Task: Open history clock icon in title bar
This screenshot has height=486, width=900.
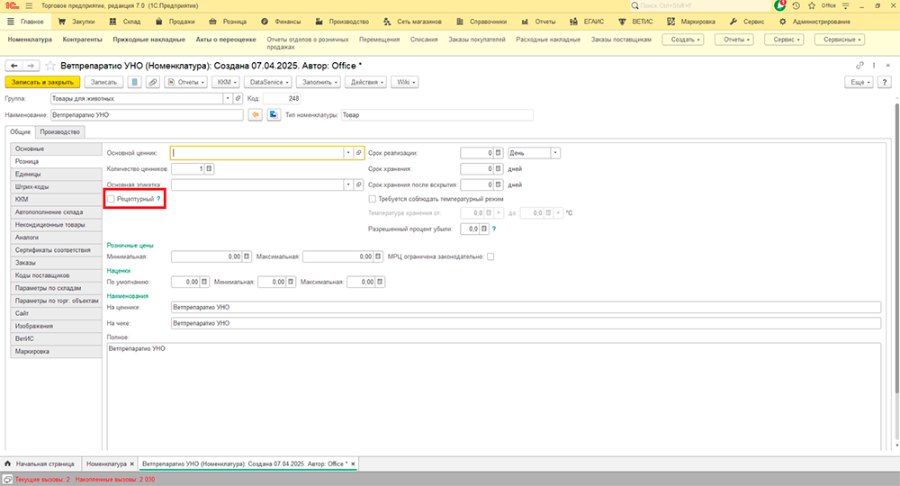Action: click(796, 6)
